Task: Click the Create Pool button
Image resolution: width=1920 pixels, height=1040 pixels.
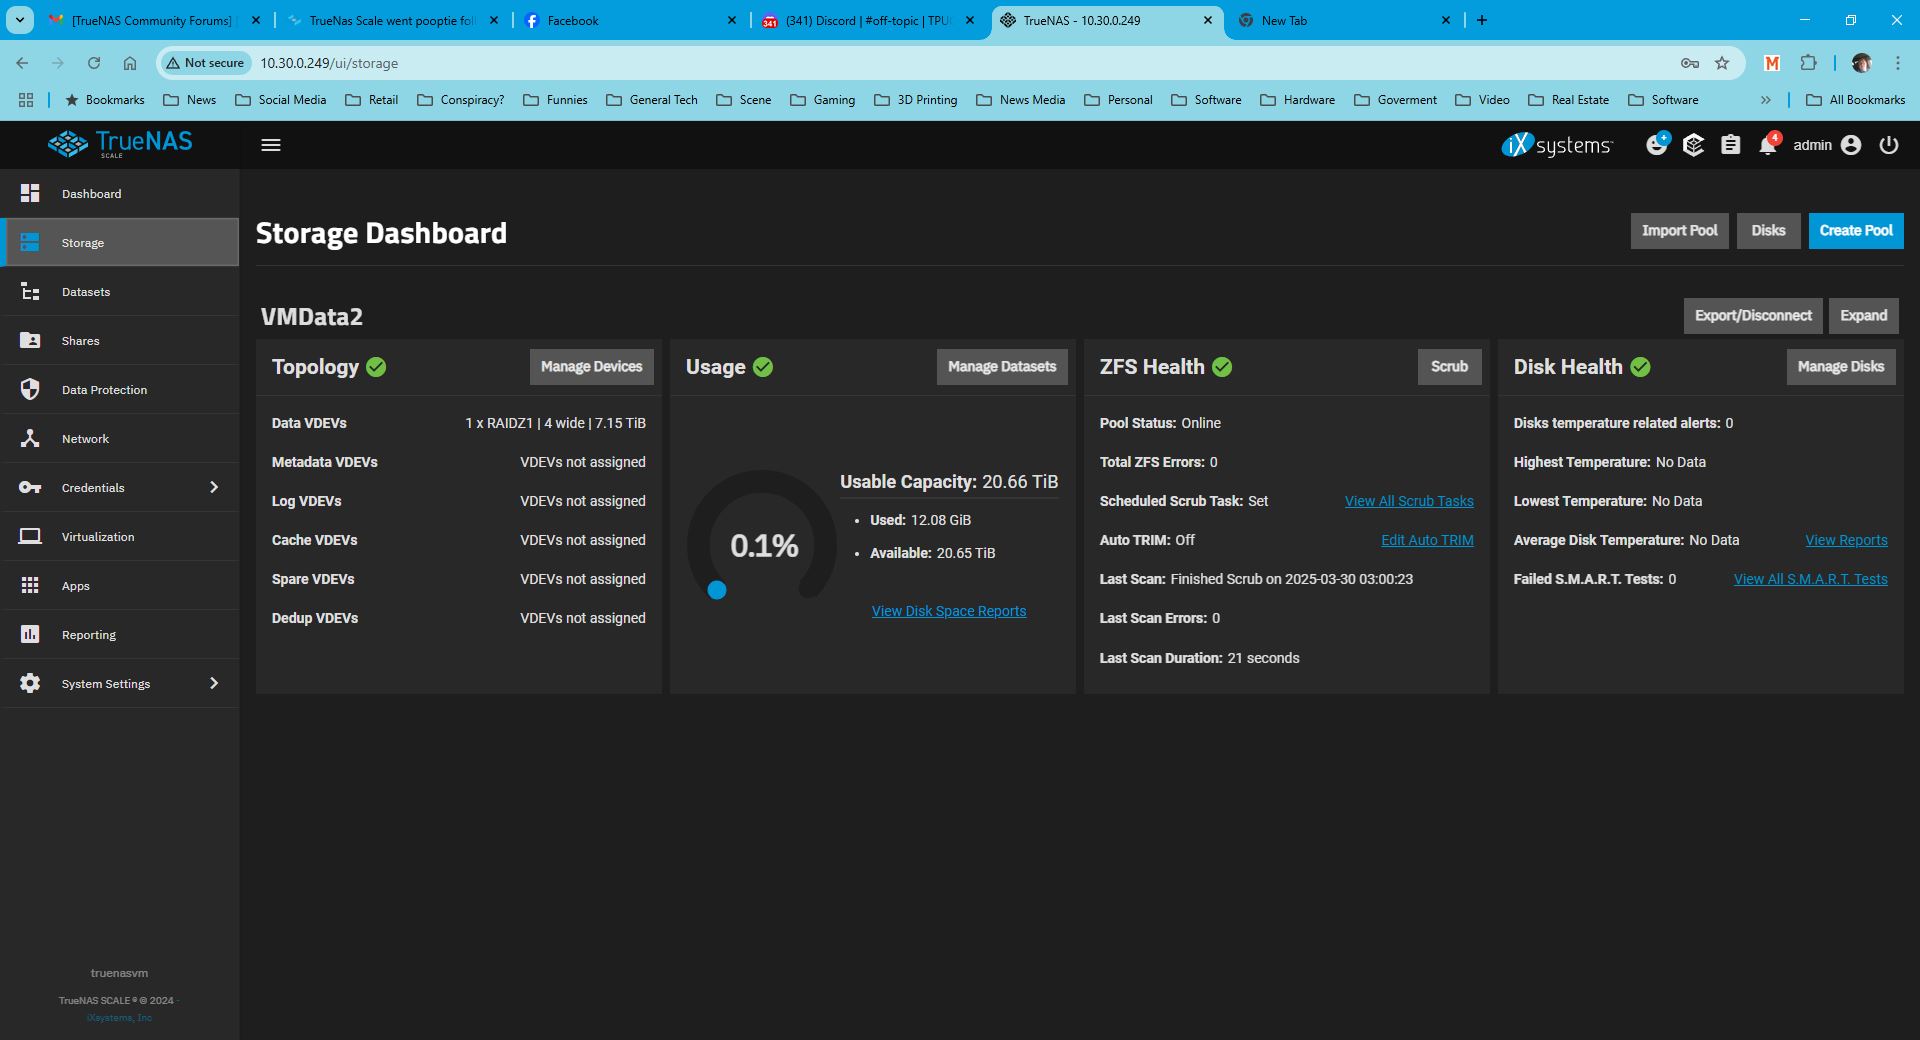Action: tap(1855, 231)
